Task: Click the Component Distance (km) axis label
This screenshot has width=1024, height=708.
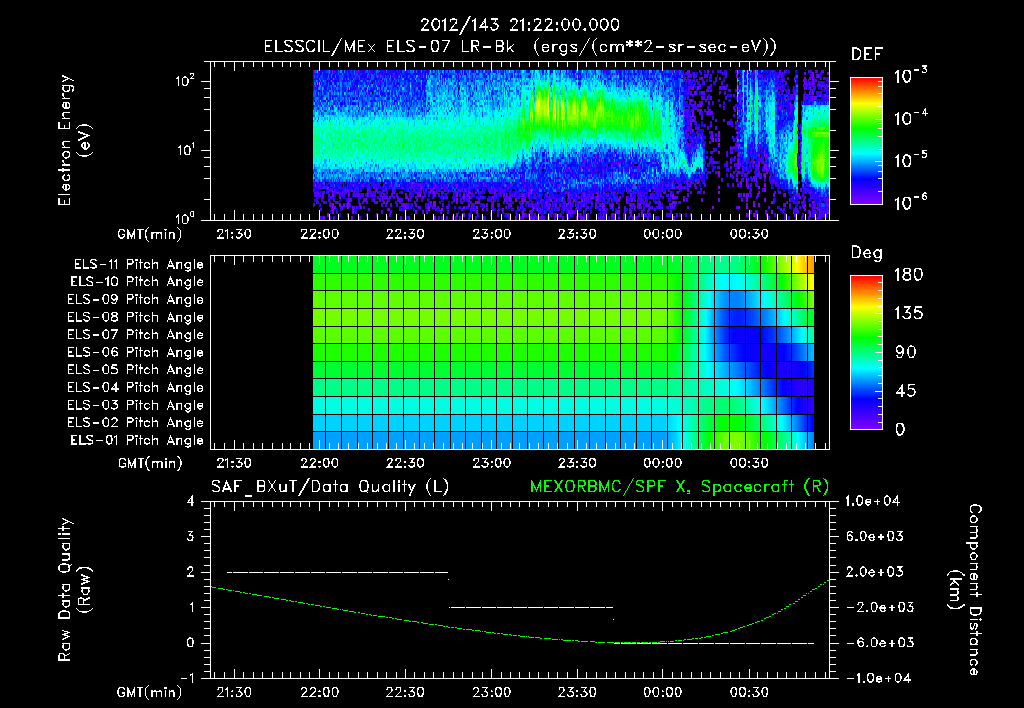Action: (x=965, y=590)
